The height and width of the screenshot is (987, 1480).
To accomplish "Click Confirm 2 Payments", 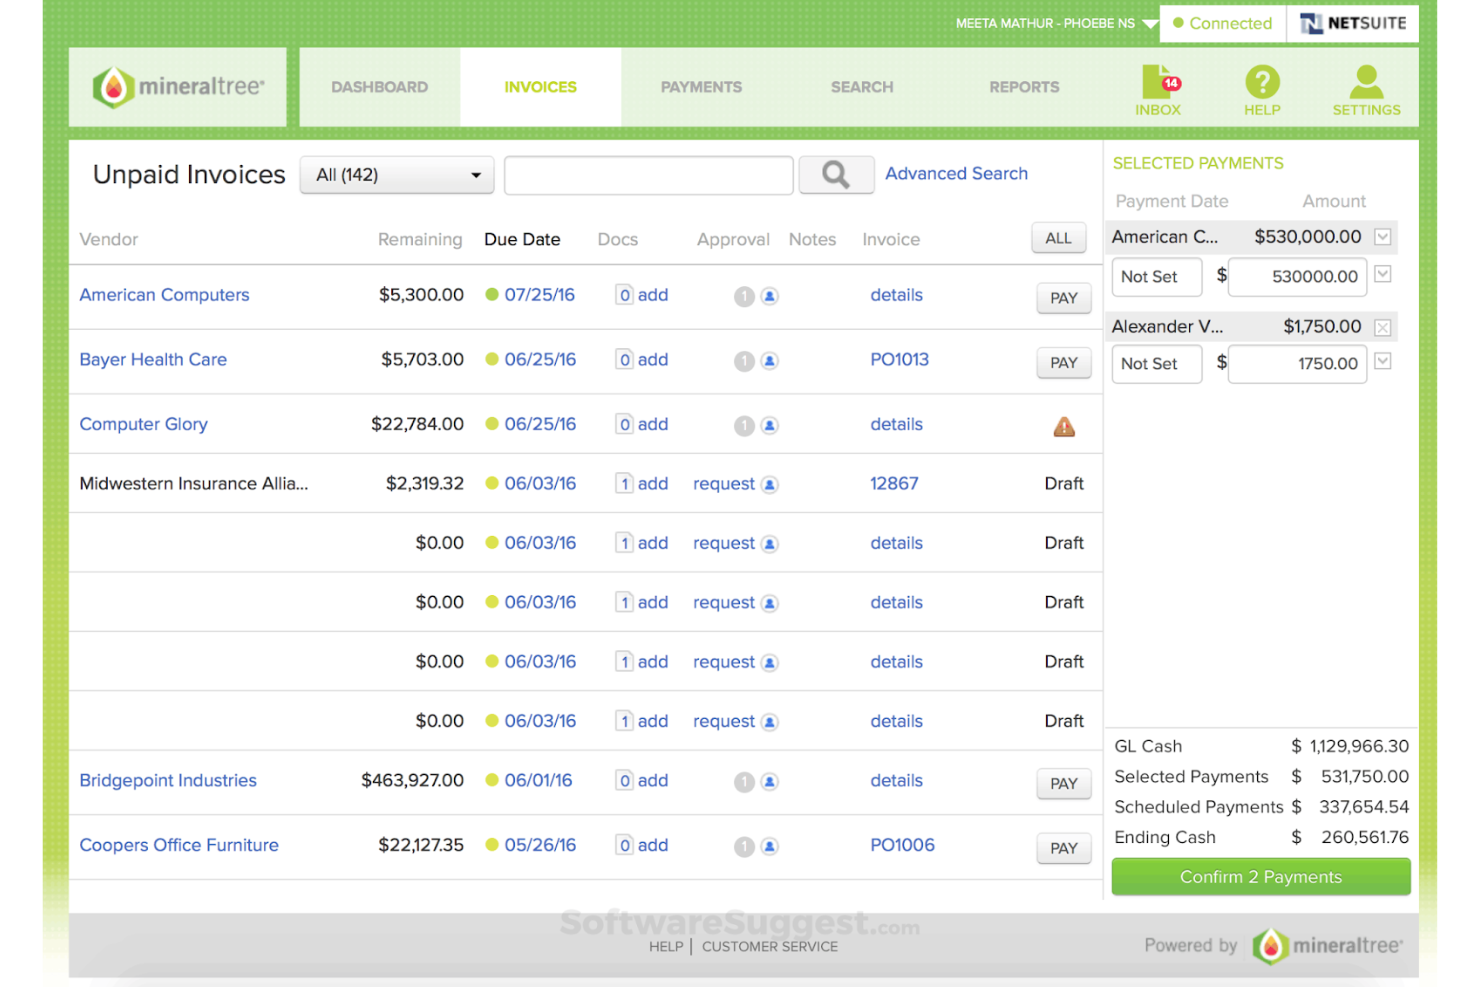I will coord(1260,877).
